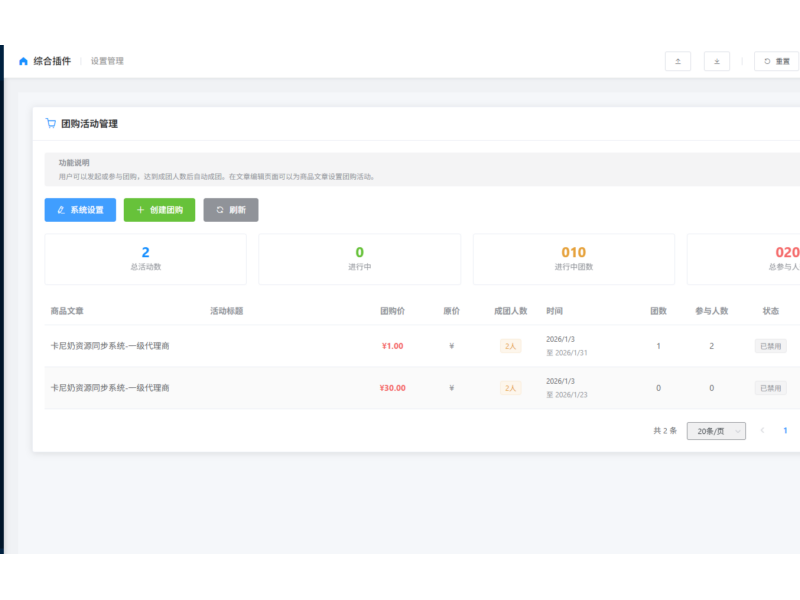Click the 总活动数 statistics card
The image size is (800, 600).
pyautogui.click(x=145, y=259)
